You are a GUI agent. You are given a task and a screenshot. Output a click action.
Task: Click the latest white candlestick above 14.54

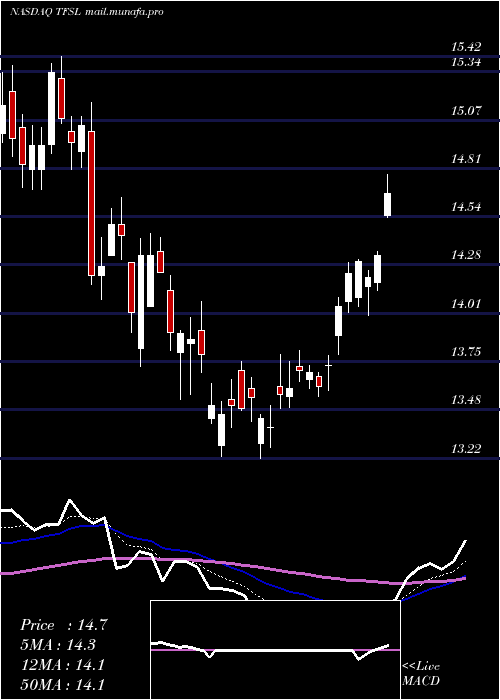click(x=388, y=204)
